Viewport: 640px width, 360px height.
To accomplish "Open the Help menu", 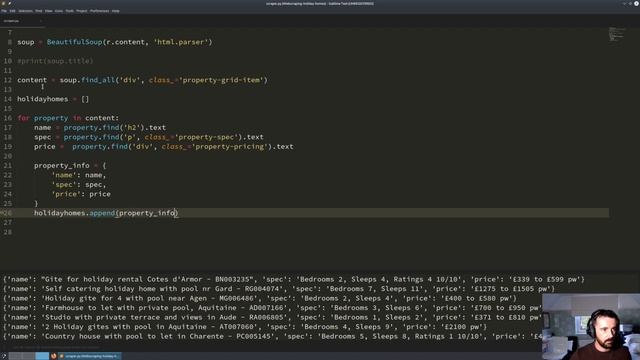I will (x=116, y=11).
